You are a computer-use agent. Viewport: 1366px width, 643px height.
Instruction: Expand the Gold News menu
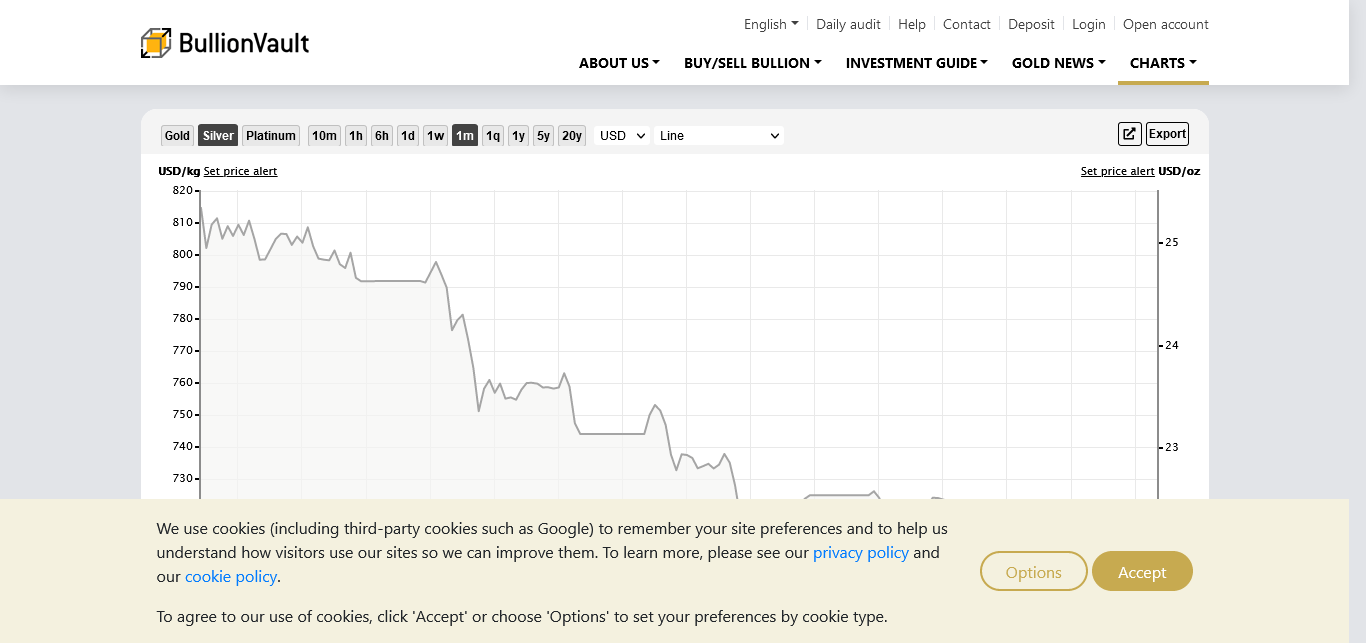[1058, 63]
